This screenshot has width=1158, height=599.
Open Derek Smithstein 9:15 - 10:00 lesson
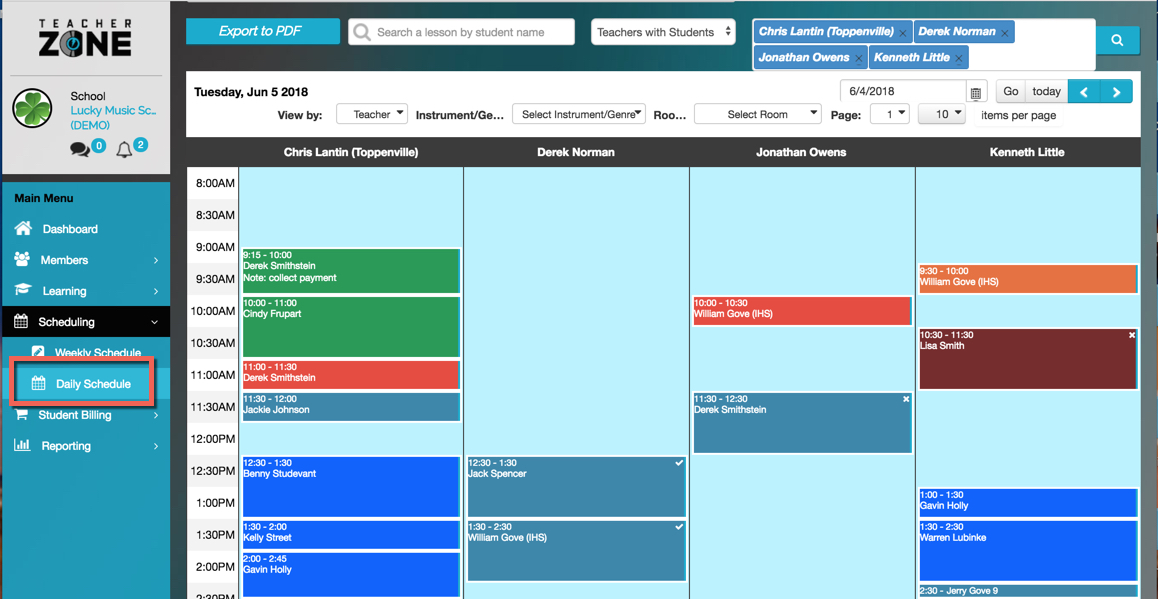pos(351,271)
